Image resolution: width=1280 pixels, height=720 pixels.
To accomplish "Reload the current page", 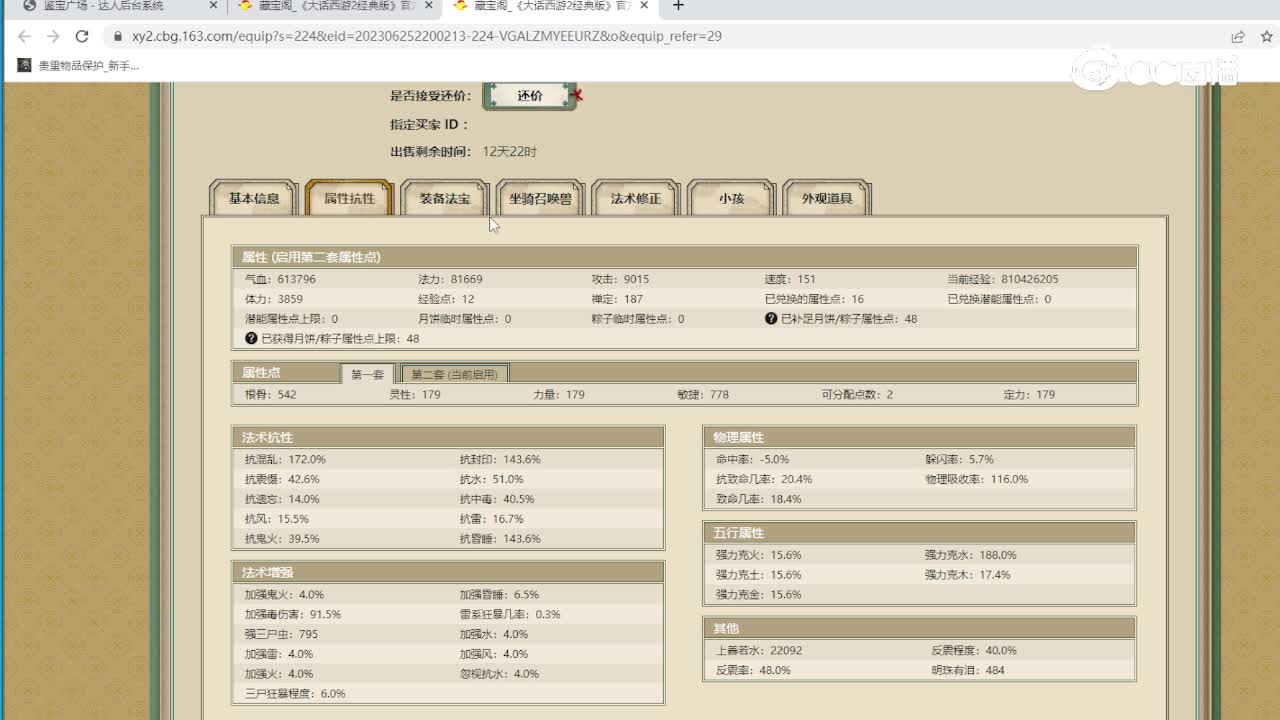I will coord(83,36).
